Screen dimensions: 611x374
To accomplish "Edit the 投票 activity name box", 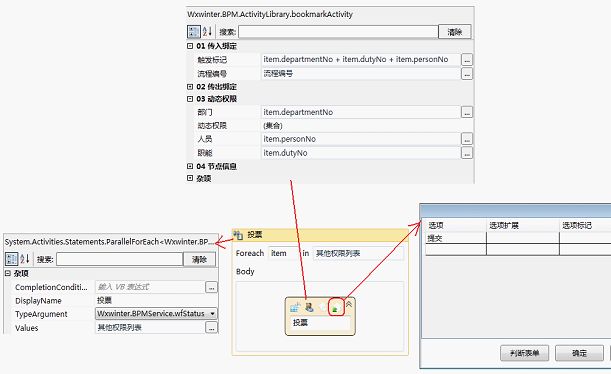I will pyautogui.click(x=320, y=323).
